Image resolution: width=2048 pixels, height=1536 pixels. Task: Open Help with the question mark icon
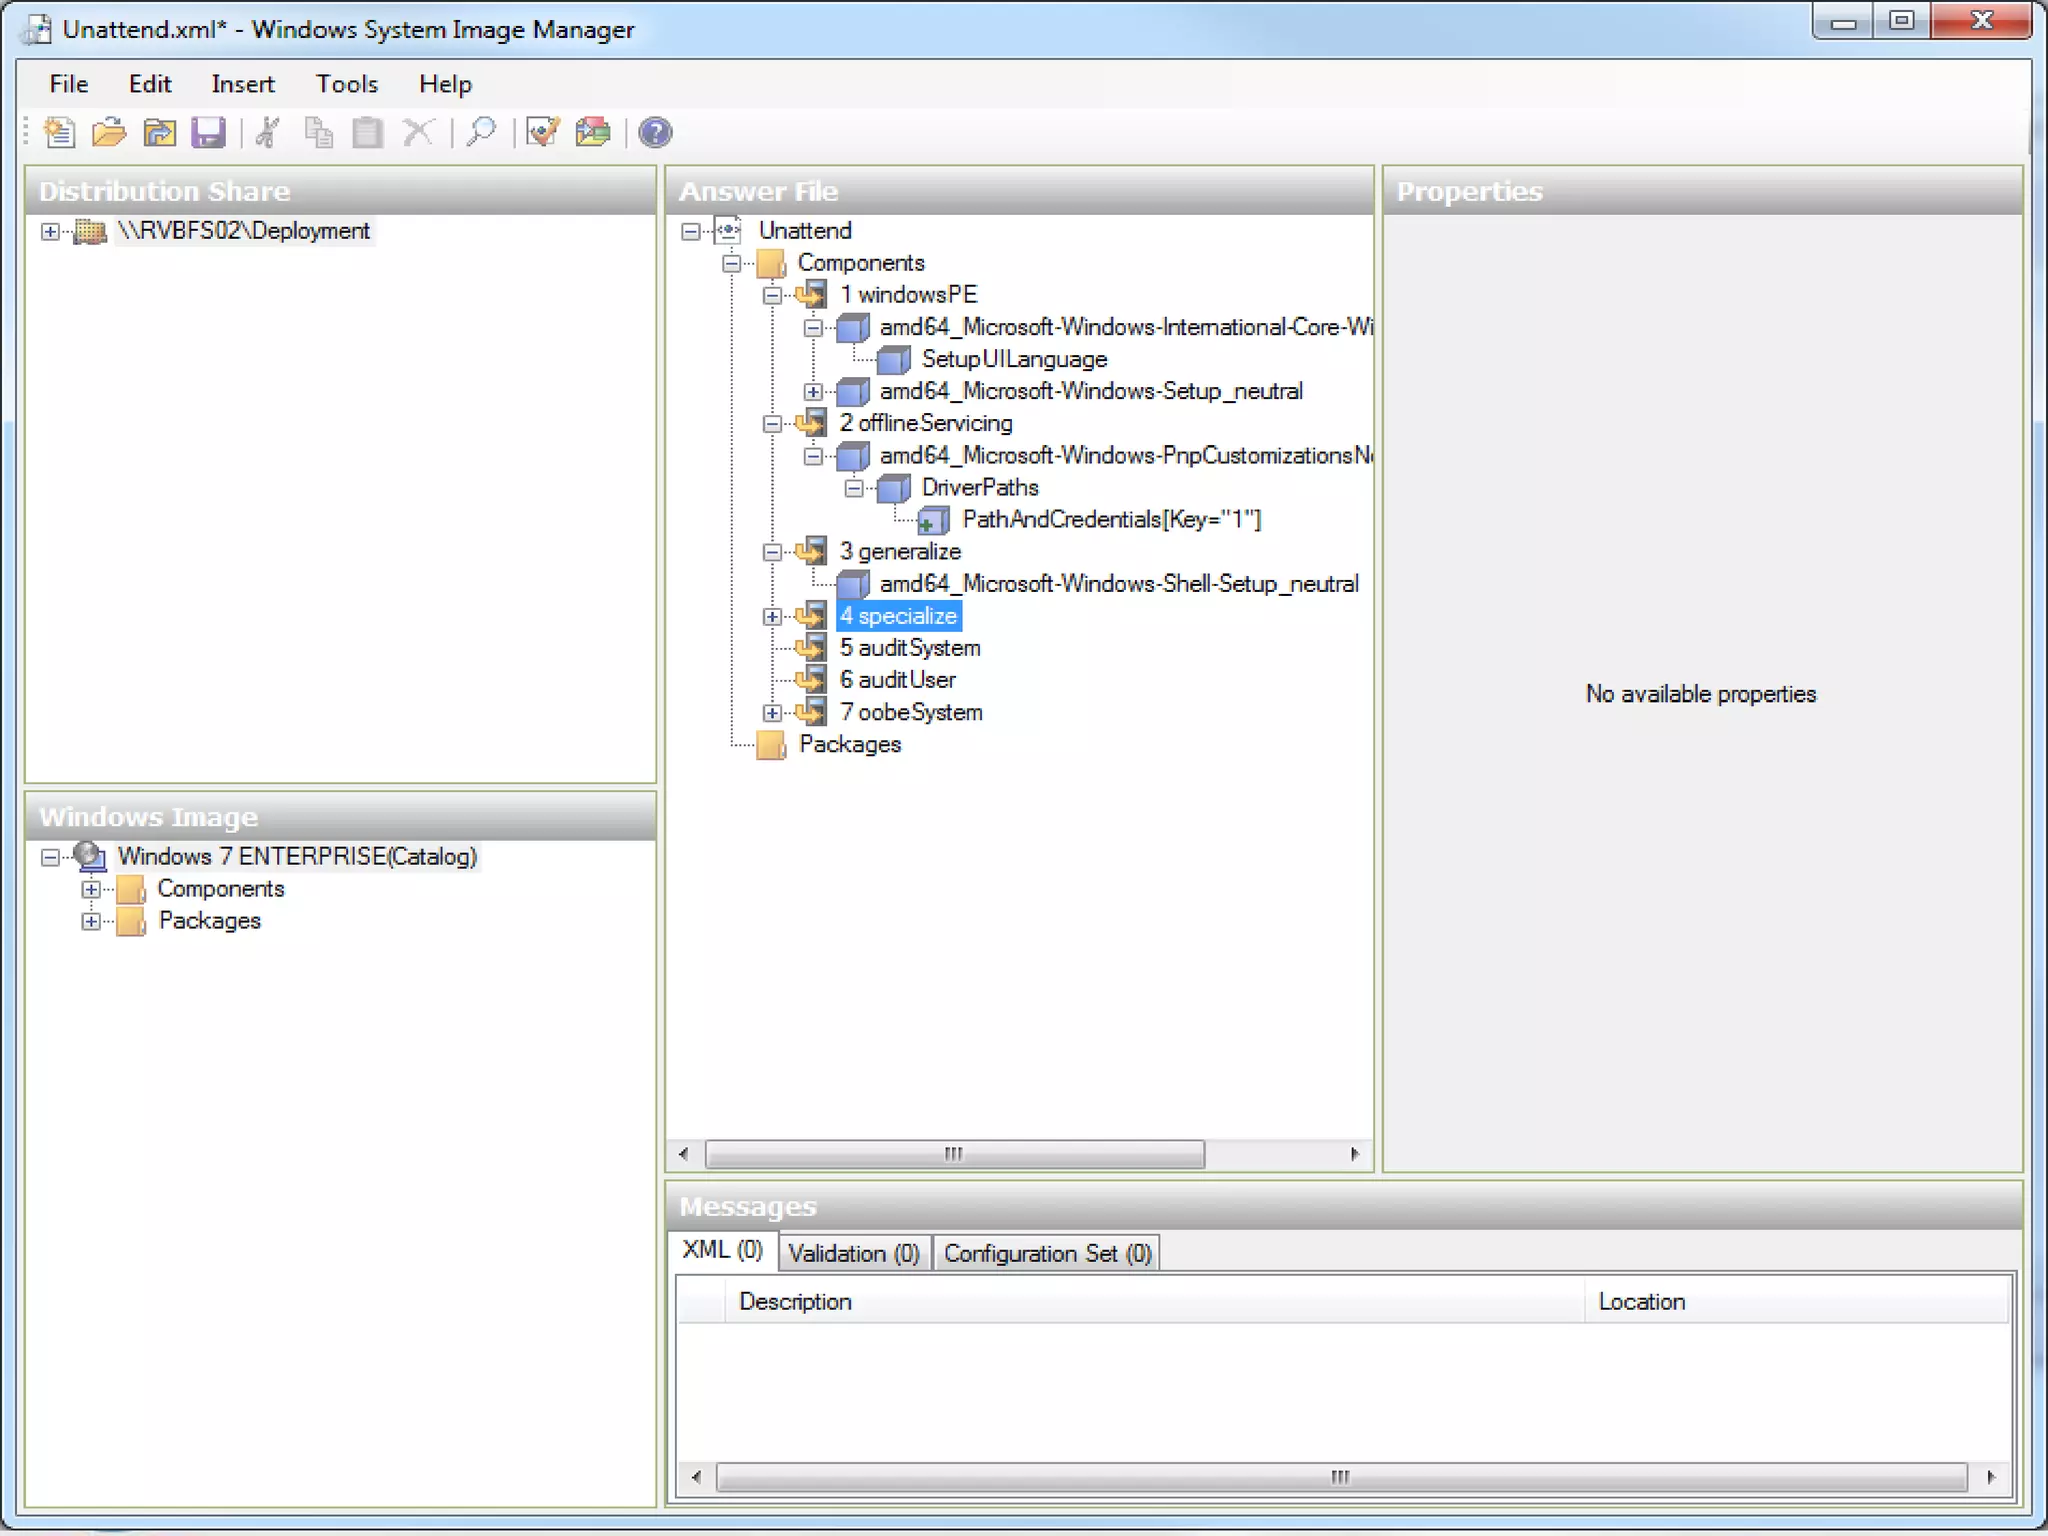655,132
